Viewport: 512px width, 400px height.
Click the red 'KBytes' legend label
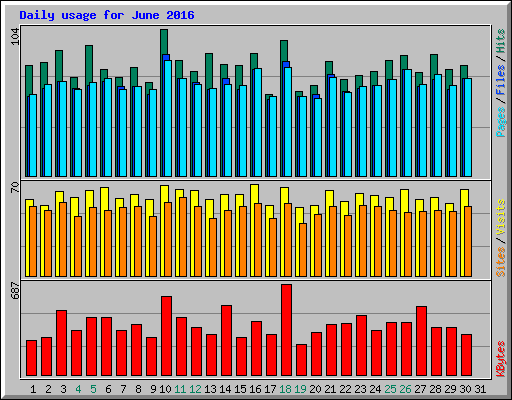tap(501, 359)
